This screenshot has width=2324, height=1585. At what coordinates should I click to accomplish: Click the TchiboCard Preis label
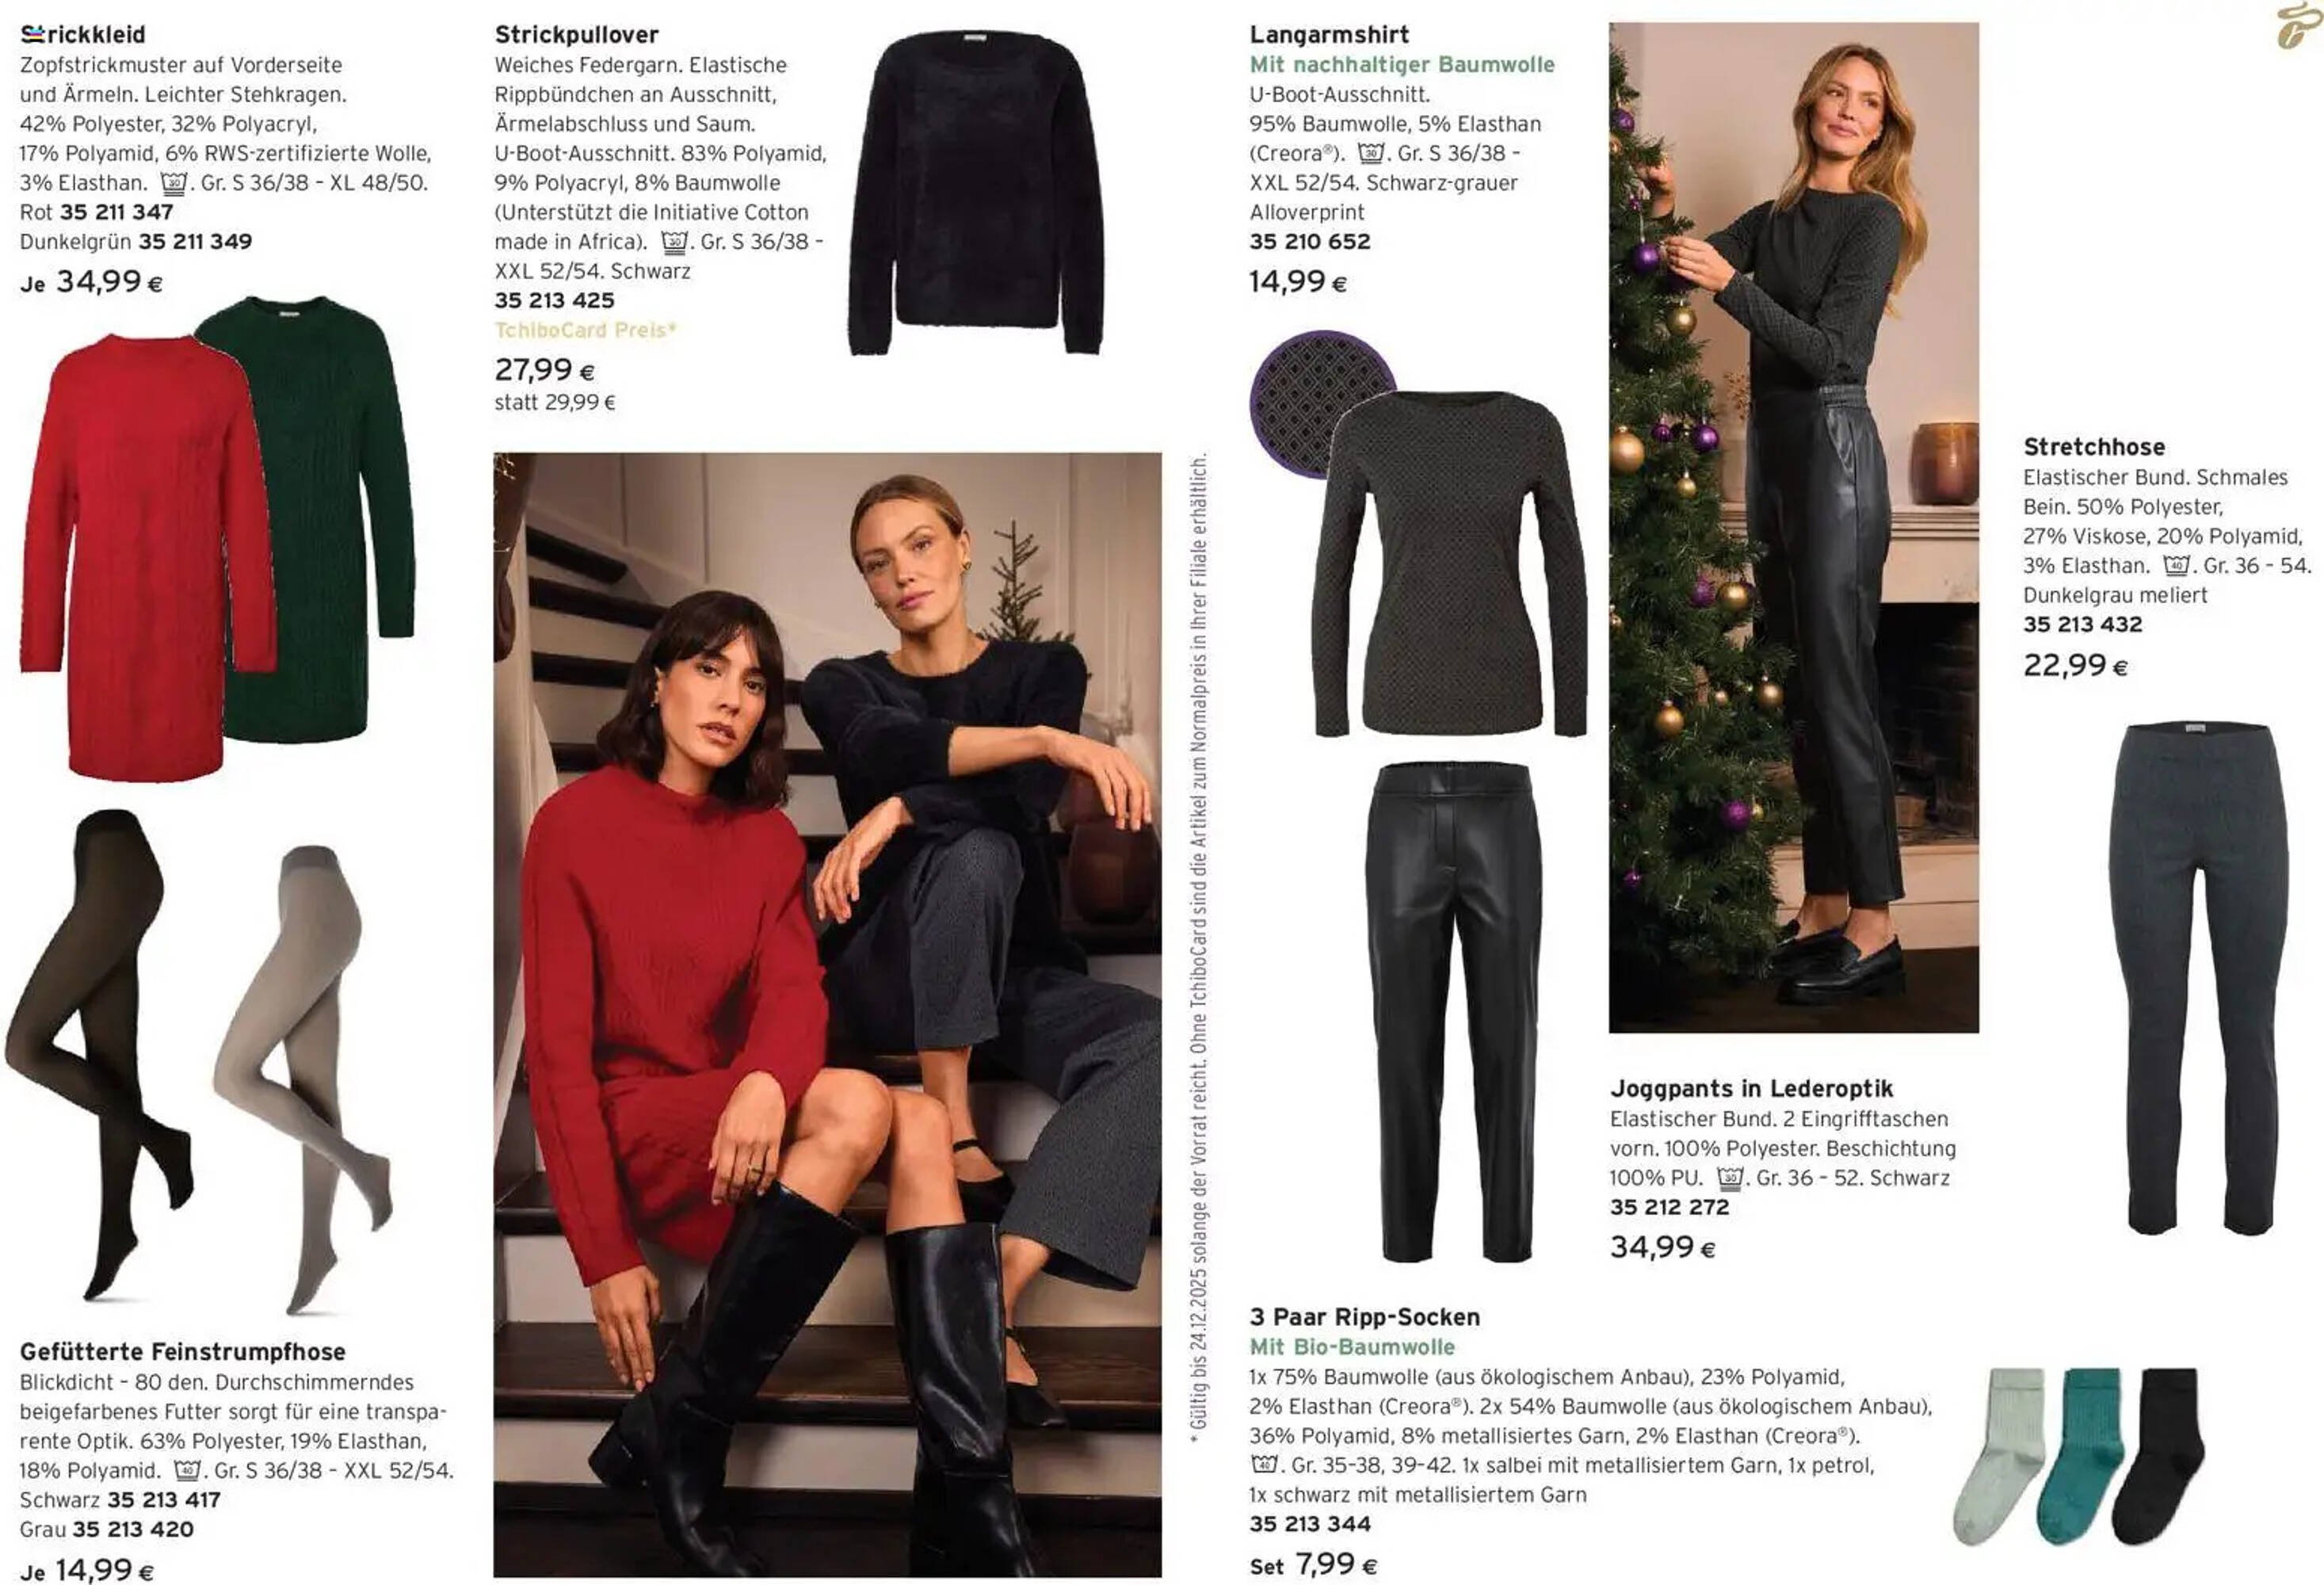click(585, 330)
